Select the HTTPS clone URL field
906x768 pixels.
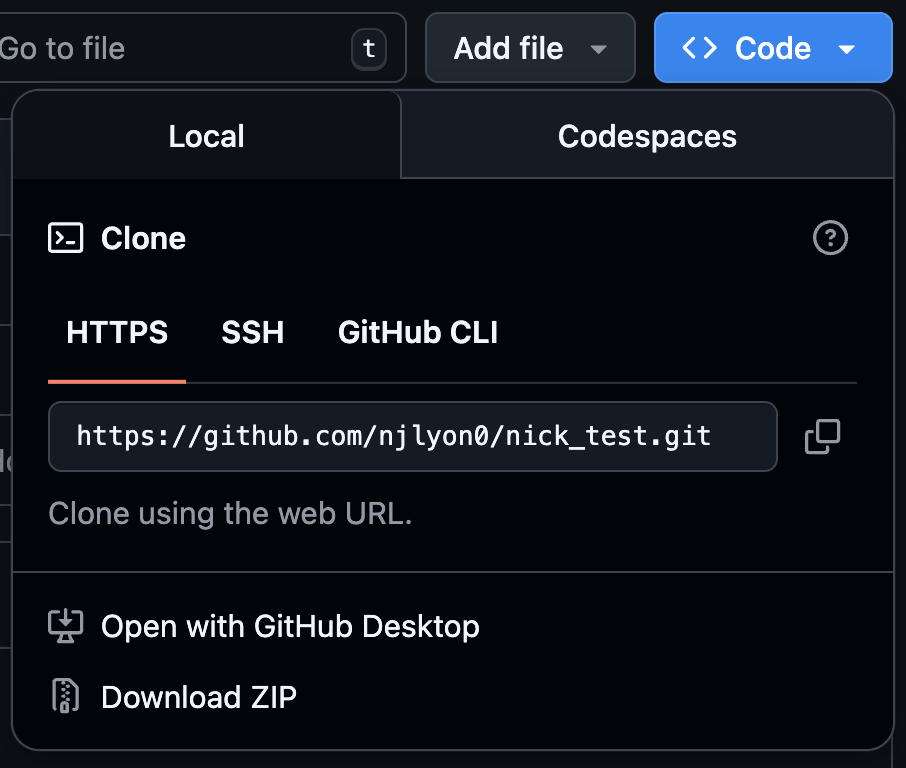tap(413, 437)
